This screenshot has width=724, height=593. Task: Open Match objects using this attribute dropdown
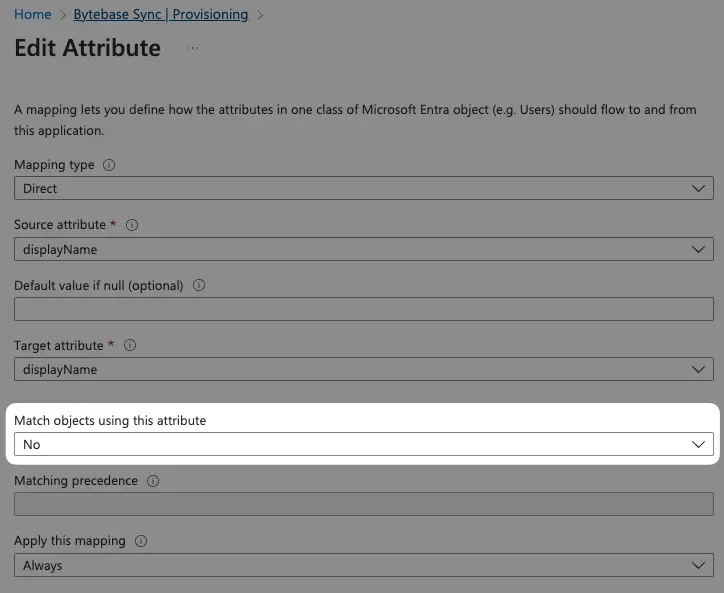click(364, 444)
